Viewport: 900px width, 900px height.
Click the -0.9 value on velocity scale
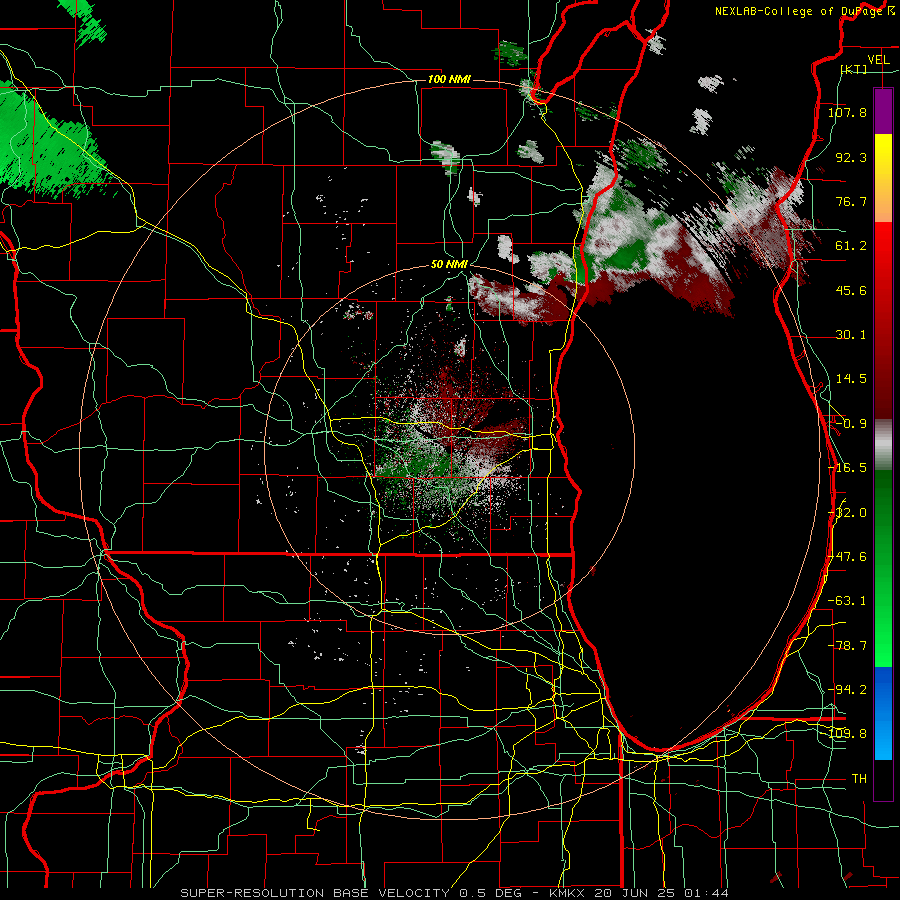[851, 424]
